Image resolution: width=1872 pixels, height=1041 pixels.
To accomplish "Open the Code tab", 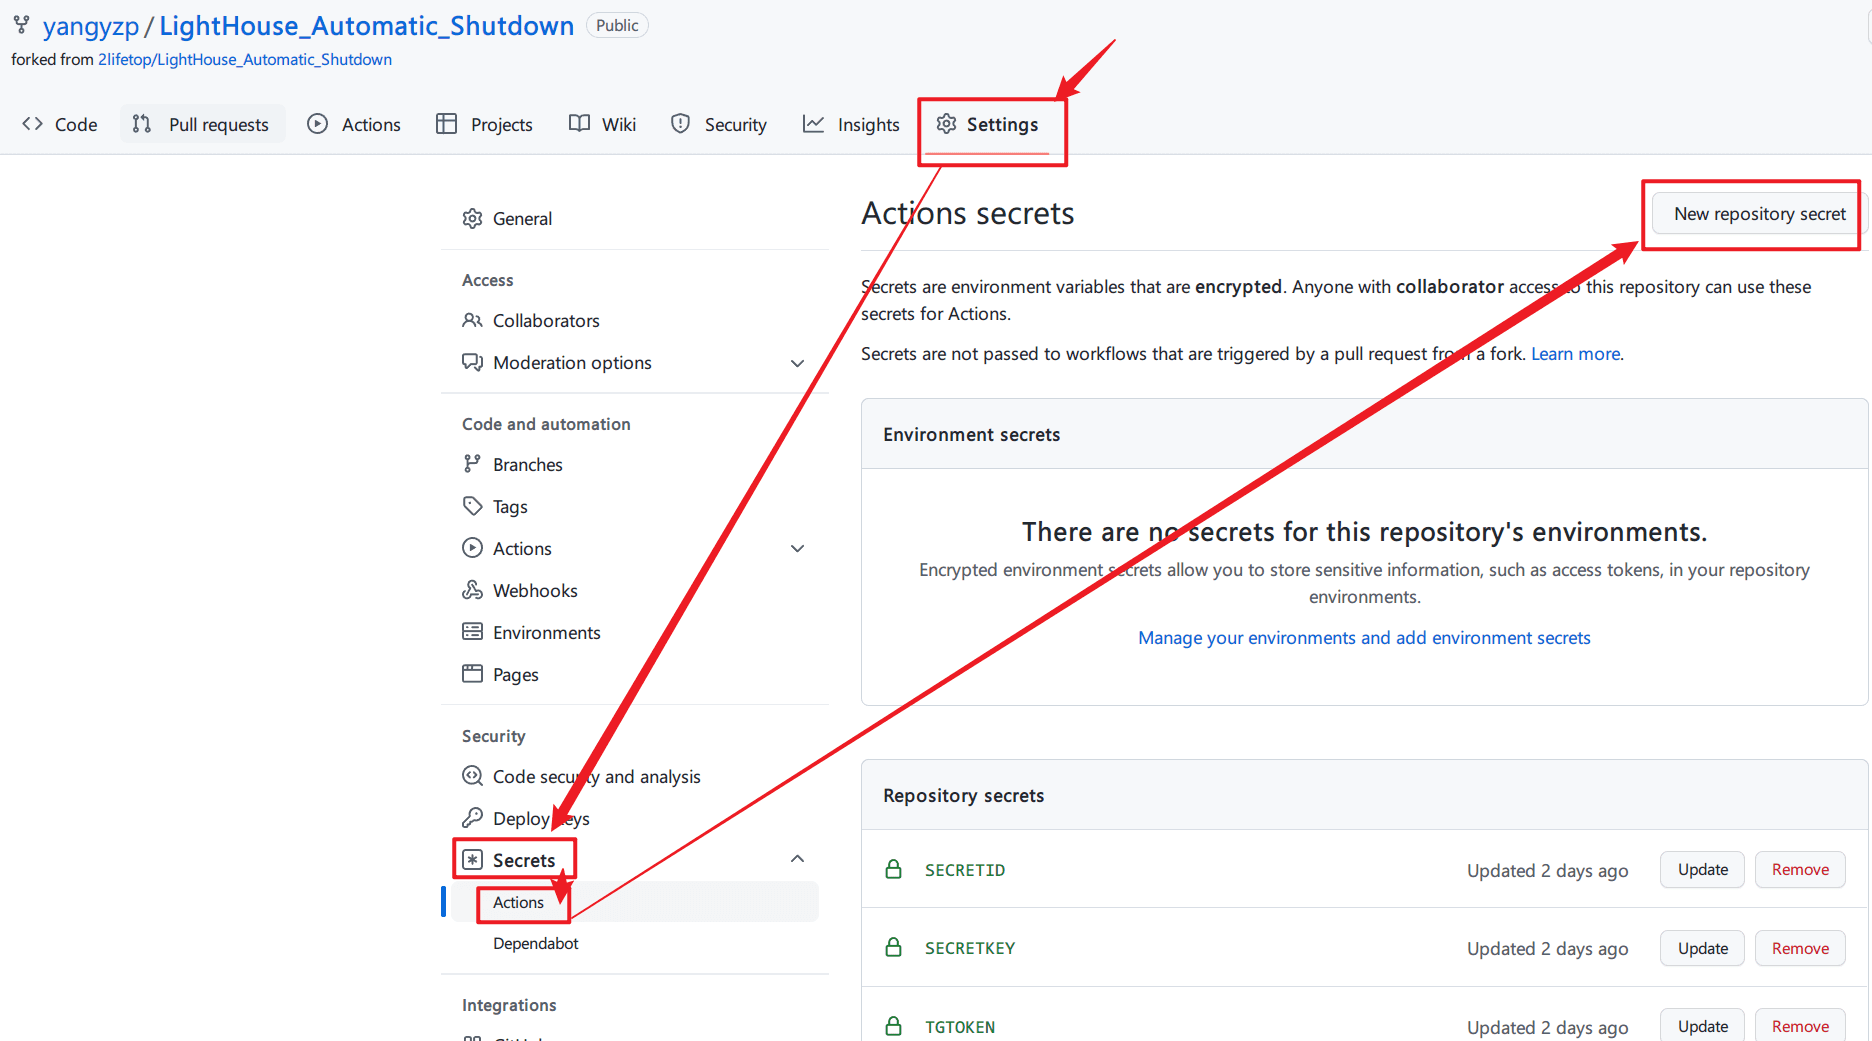I will click(61, 124).
